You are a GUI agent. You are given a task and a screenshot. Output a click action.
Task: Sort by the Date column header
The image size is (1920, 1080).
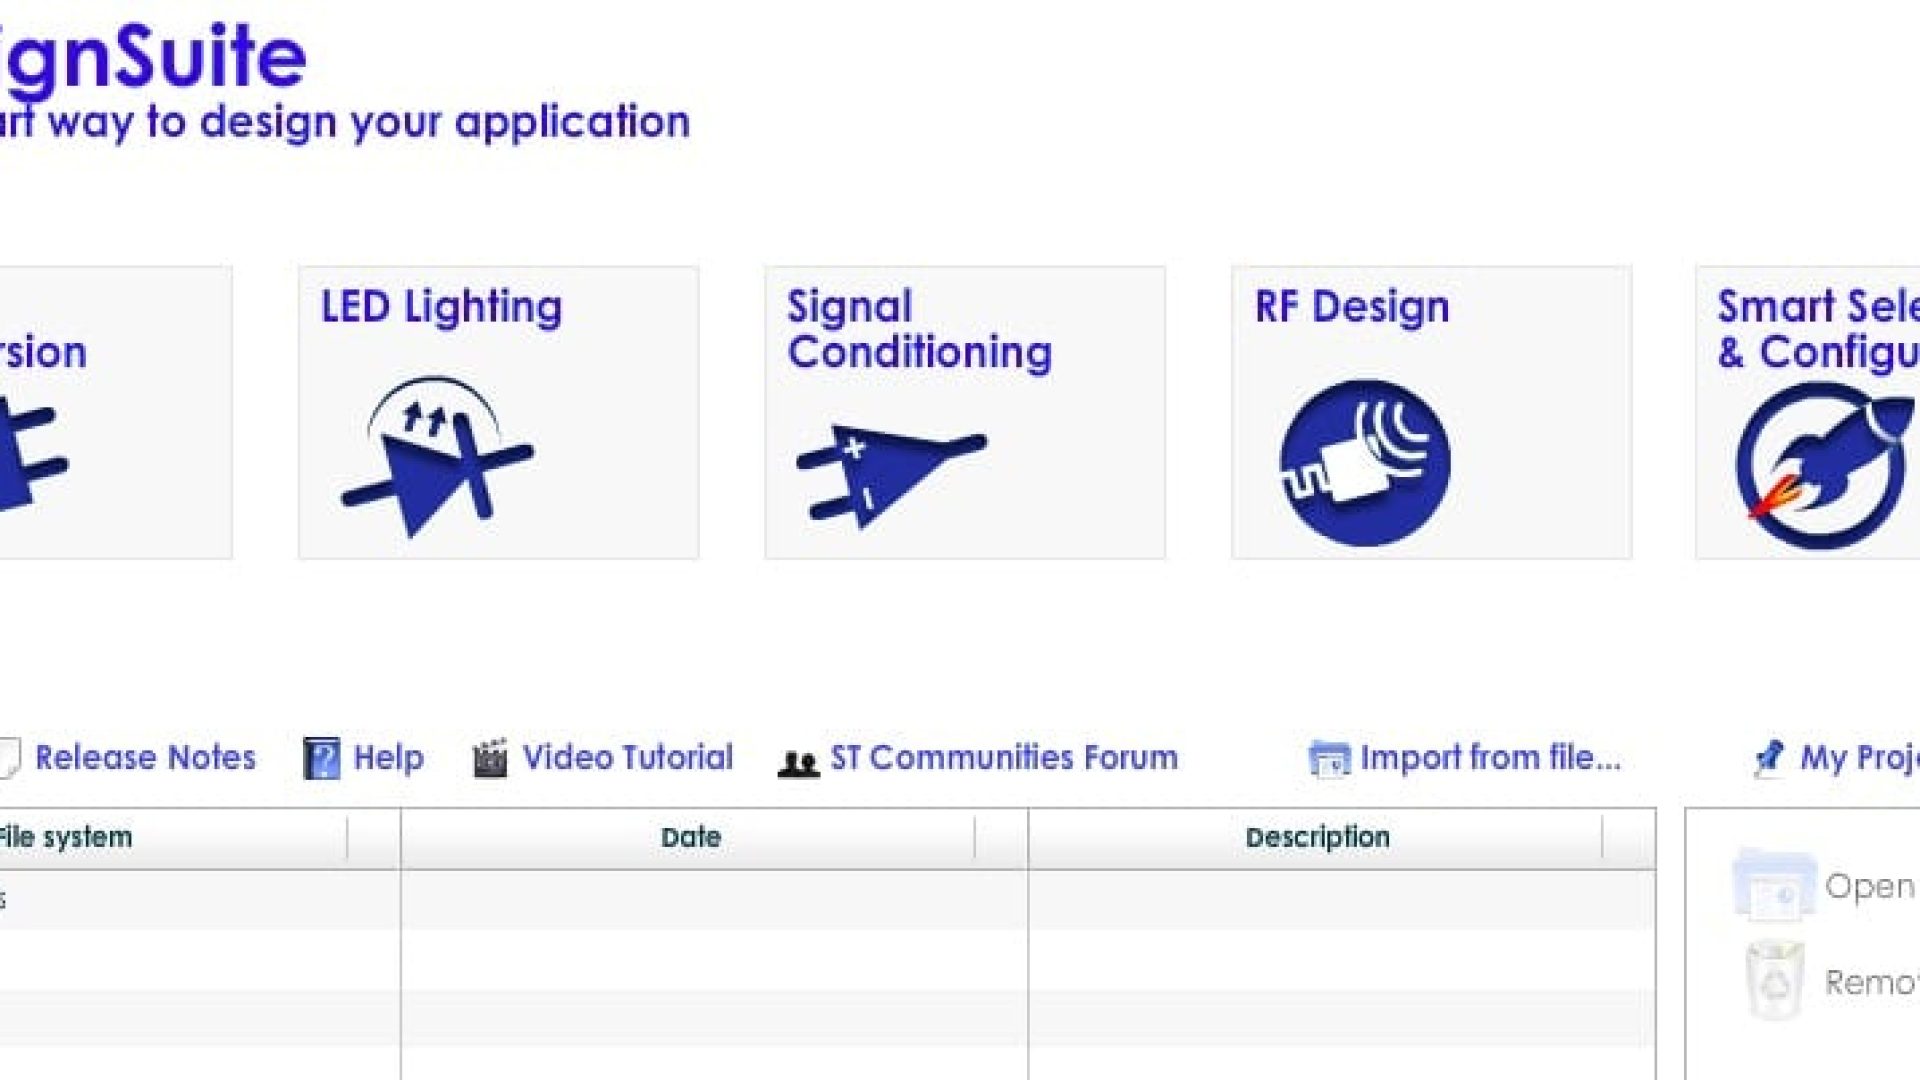click(690, 837)
